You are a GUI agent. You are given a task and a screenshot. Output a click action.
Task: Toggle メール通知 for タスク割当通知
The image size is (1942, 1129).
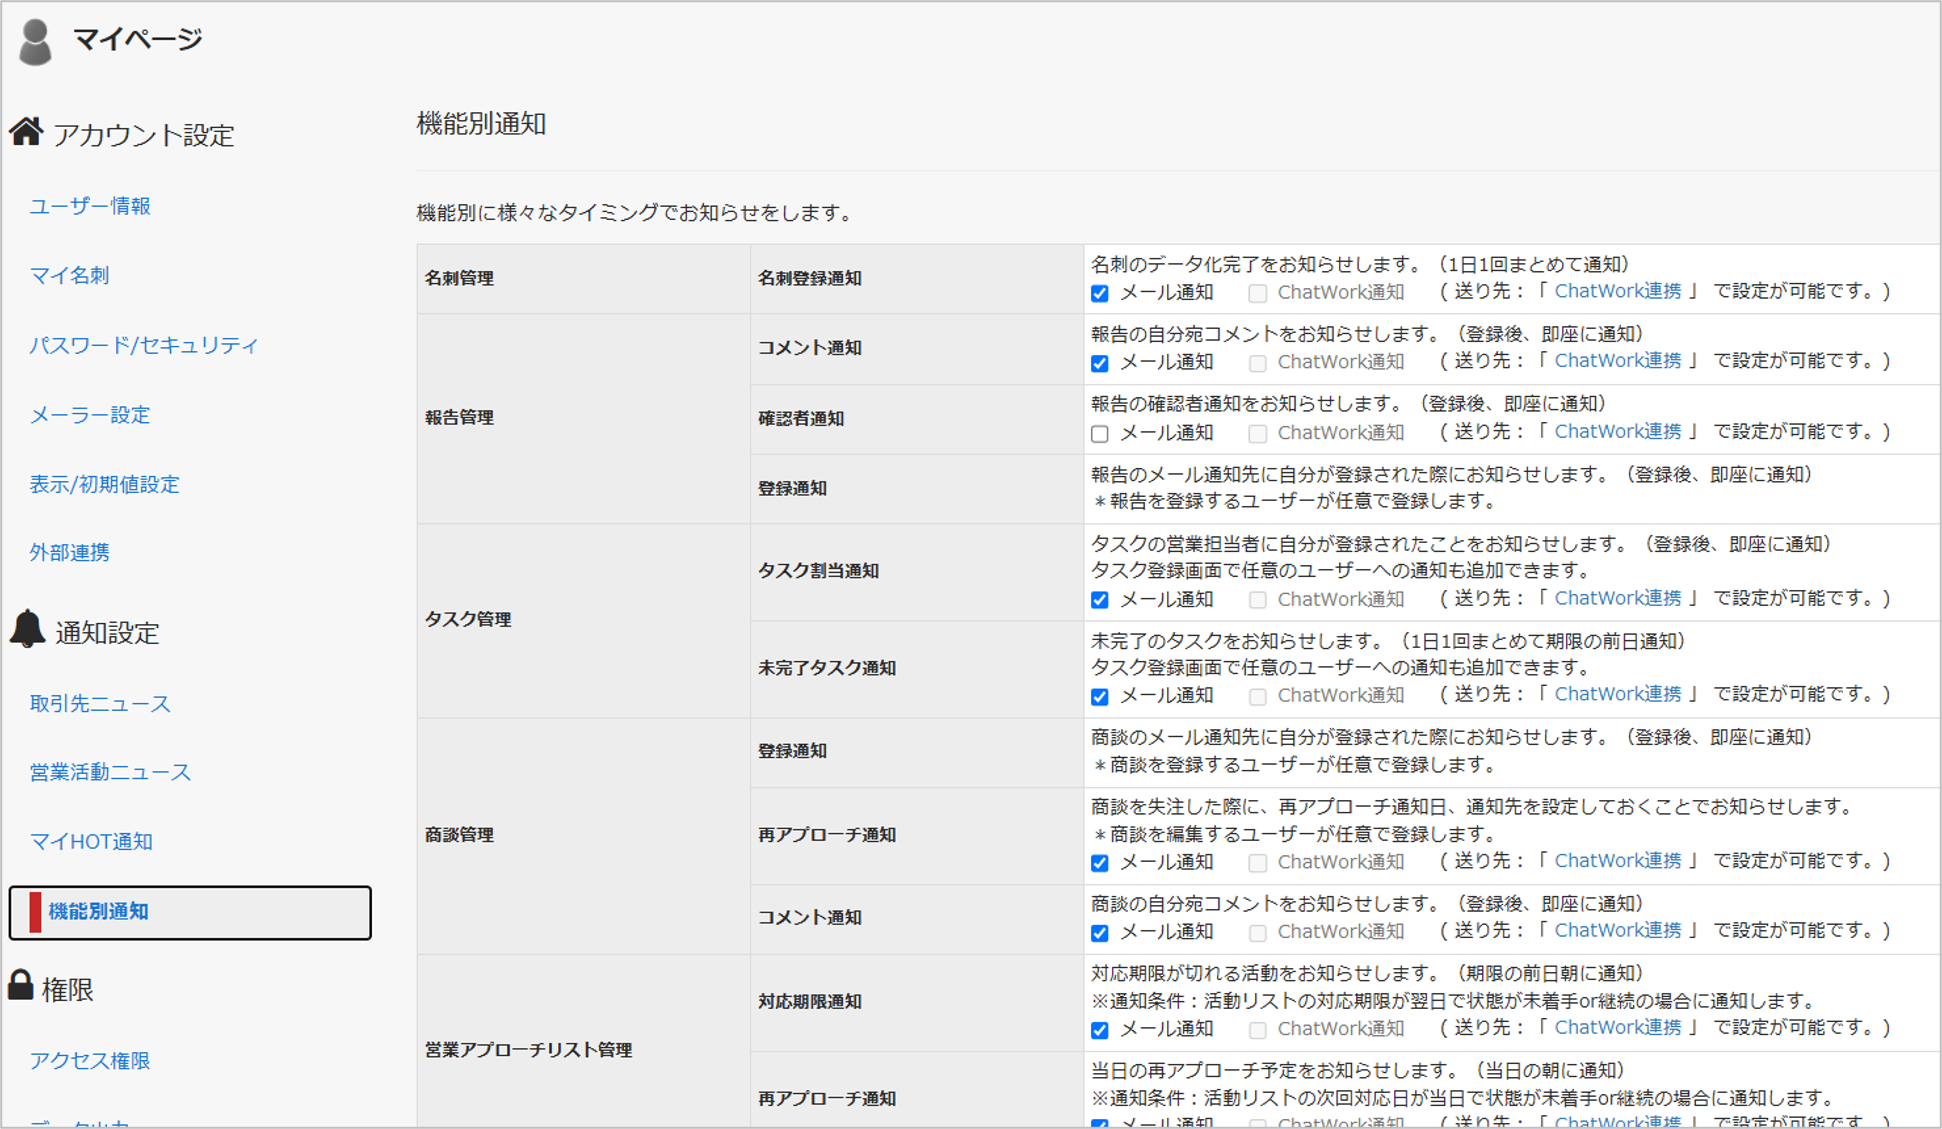click(1100, 600)
